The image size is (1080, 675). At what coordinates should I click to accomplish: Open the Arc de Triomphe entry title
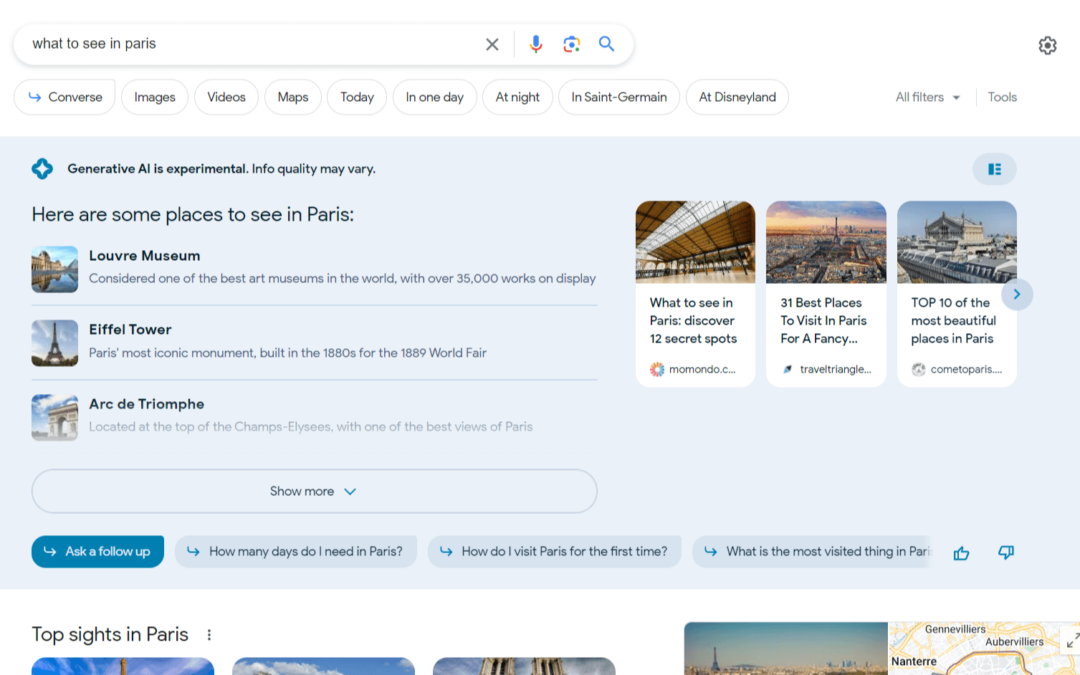(x=147, y=404)
